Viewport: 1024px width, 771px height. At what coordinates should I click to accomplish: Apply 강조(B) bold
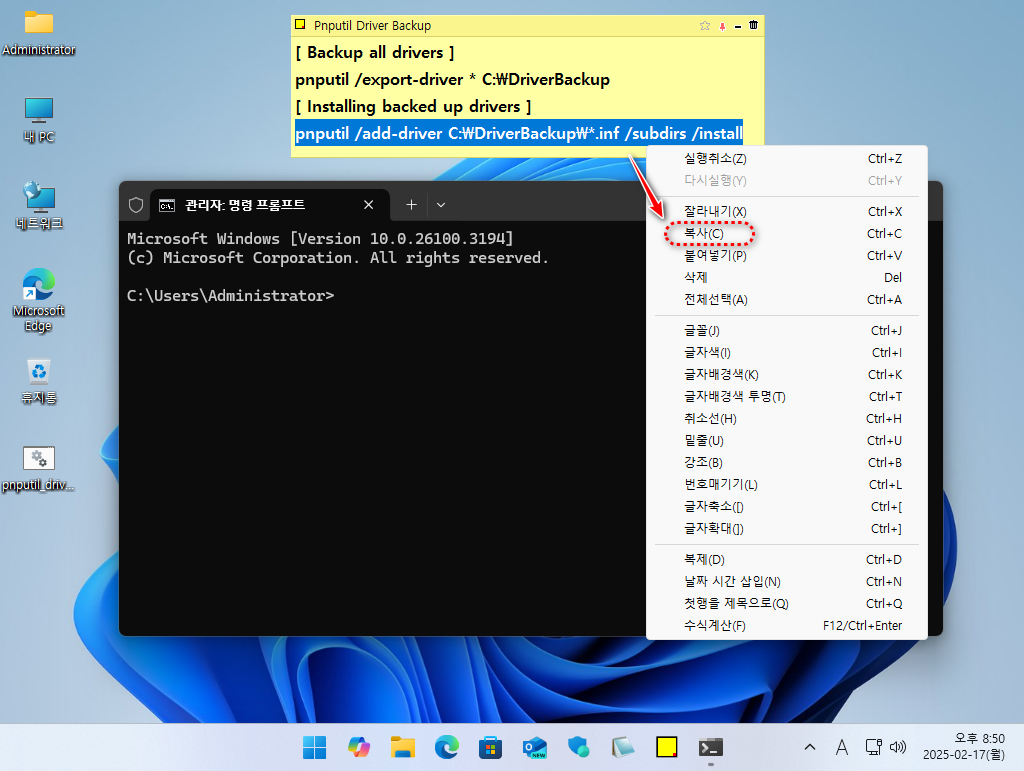[x=786, y=463]
